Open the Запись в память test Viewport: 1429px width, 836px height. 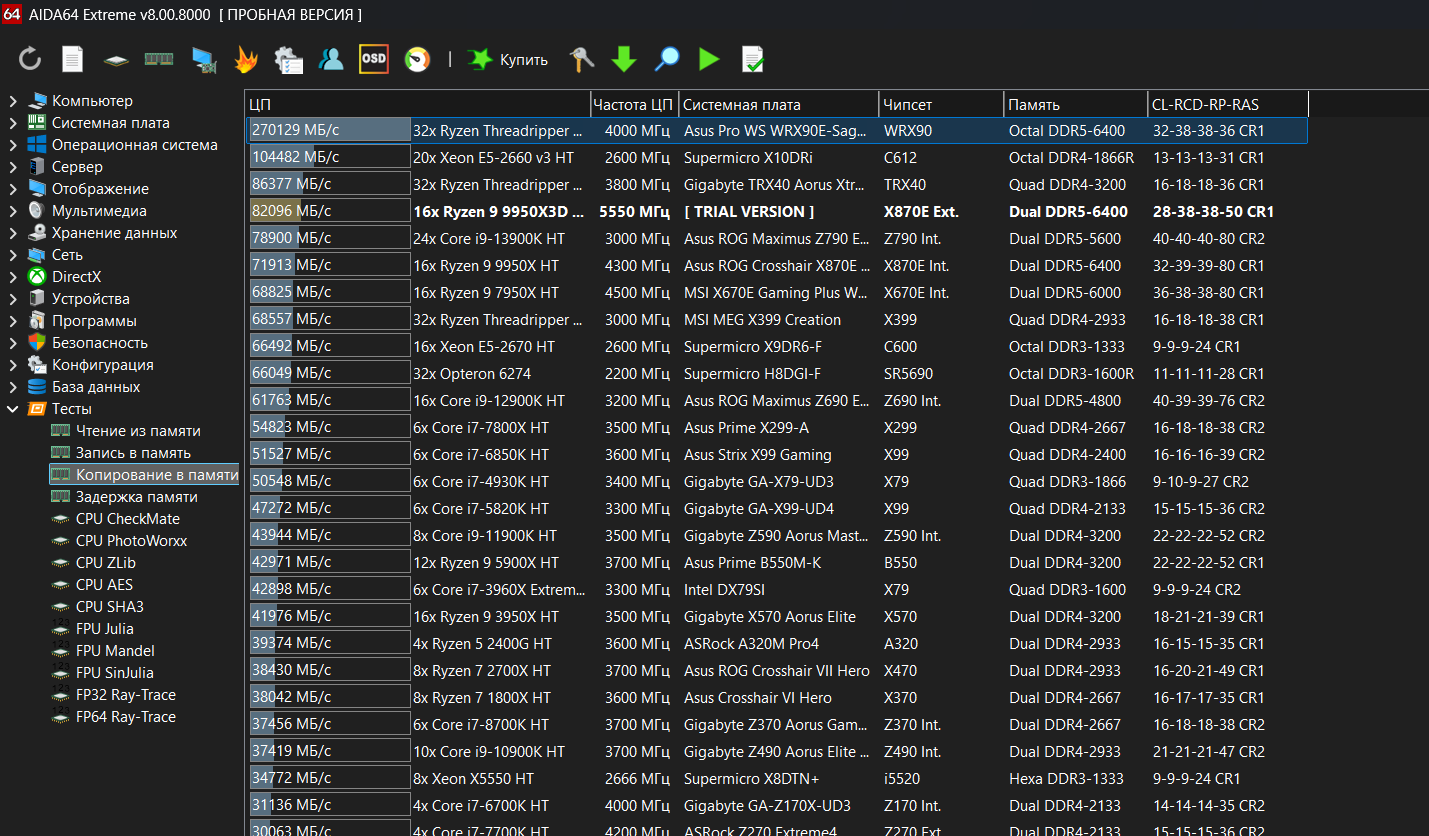133,453
